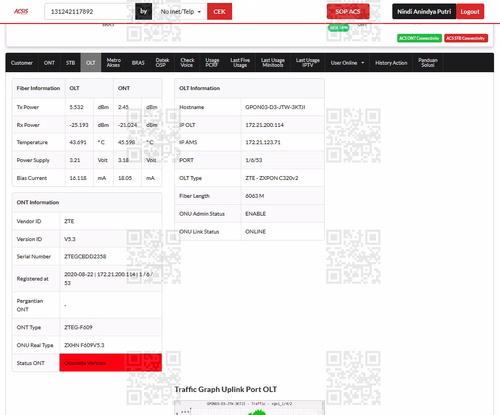Click the OLT Type value ZTE - ZXPON C320v2
The height and width of the screenshot is (415, 500).
(x=272, y=178)
